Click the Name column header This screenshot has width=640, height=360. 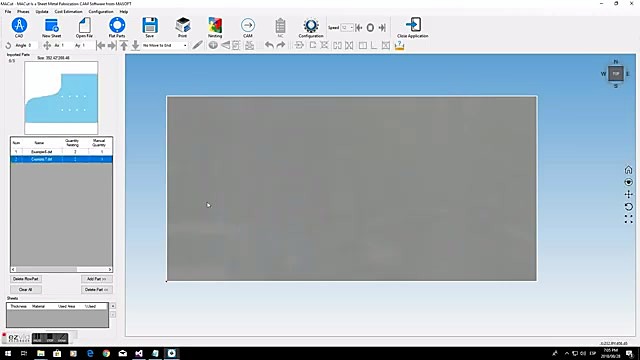39,143
